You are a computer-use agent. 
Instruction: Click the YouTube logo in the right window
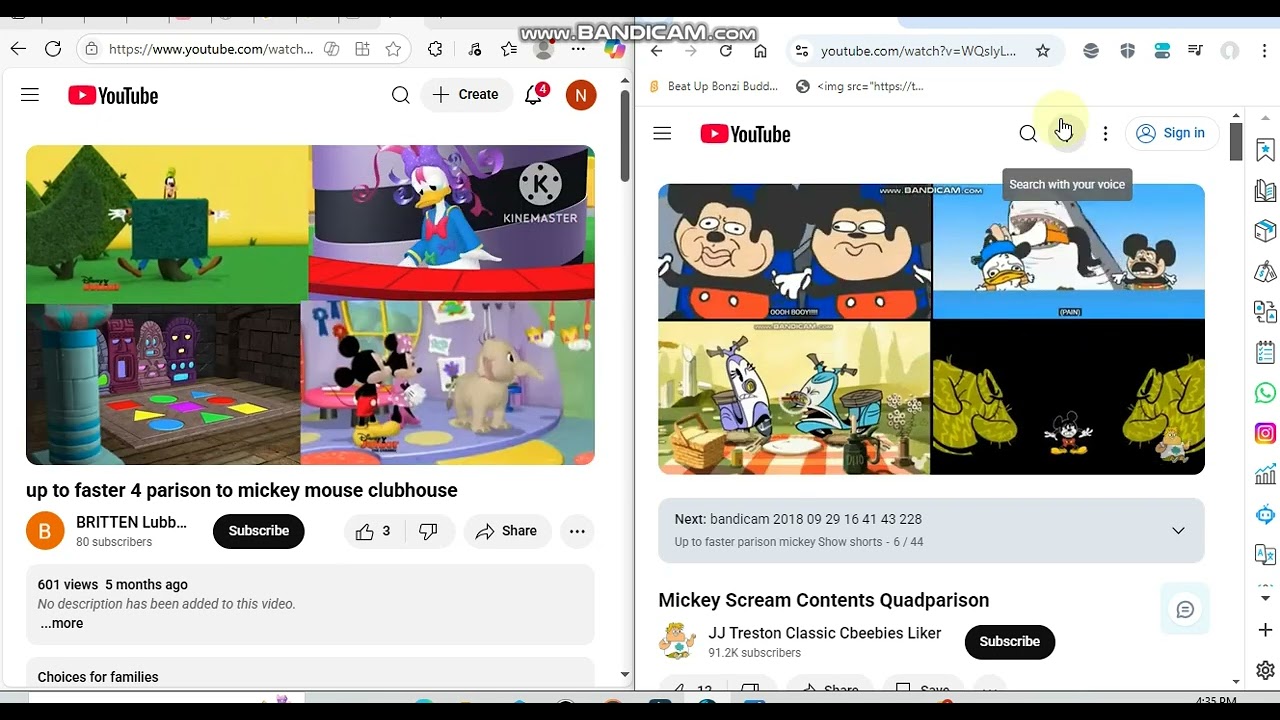point(745,134)
